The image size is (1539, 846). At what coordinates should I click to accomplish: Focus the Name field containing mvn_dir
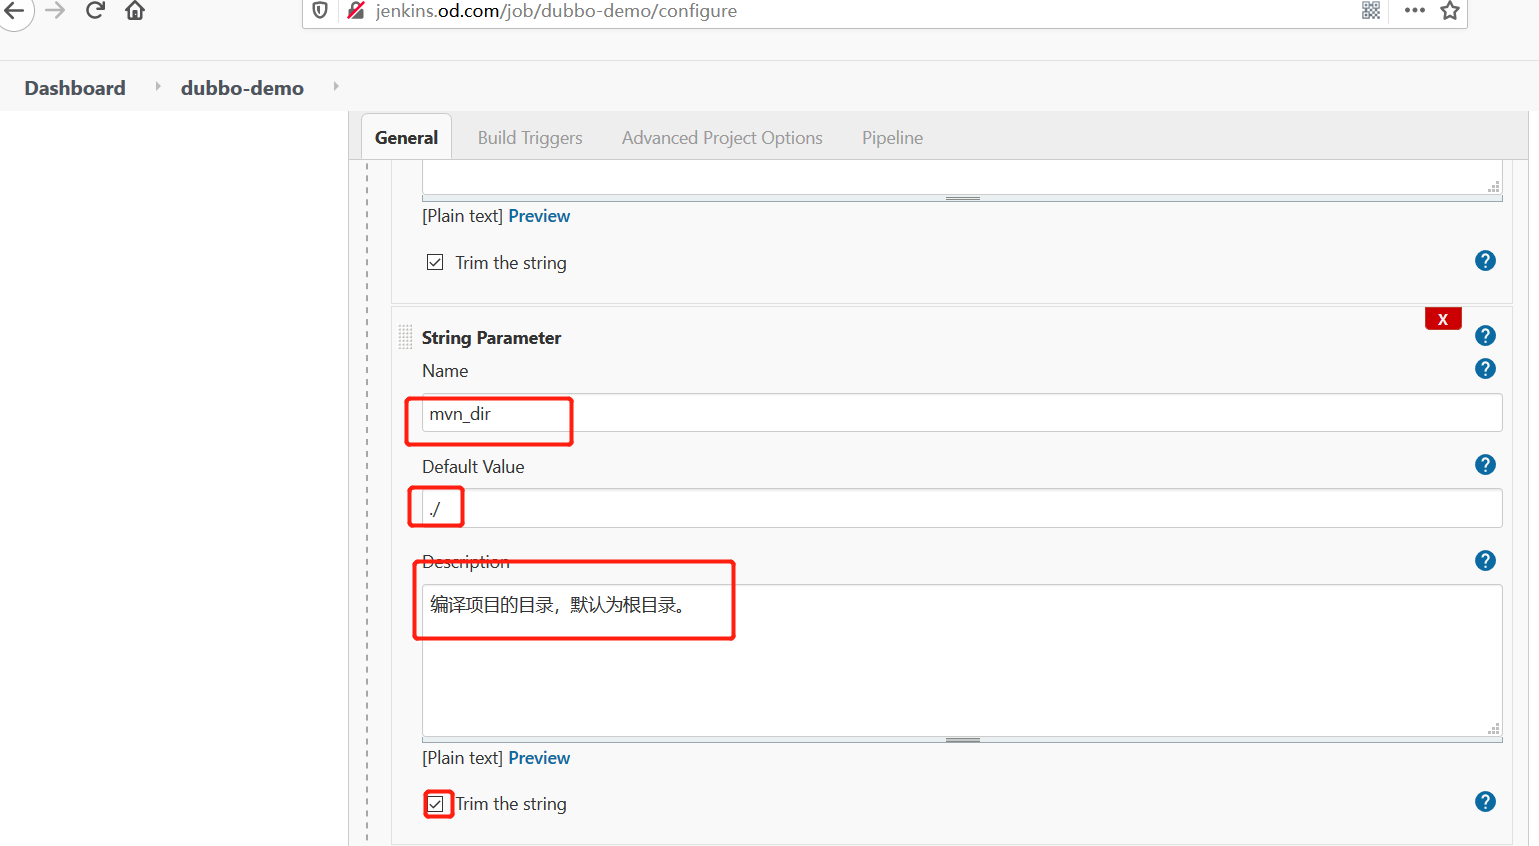click(x=962, y=413)
